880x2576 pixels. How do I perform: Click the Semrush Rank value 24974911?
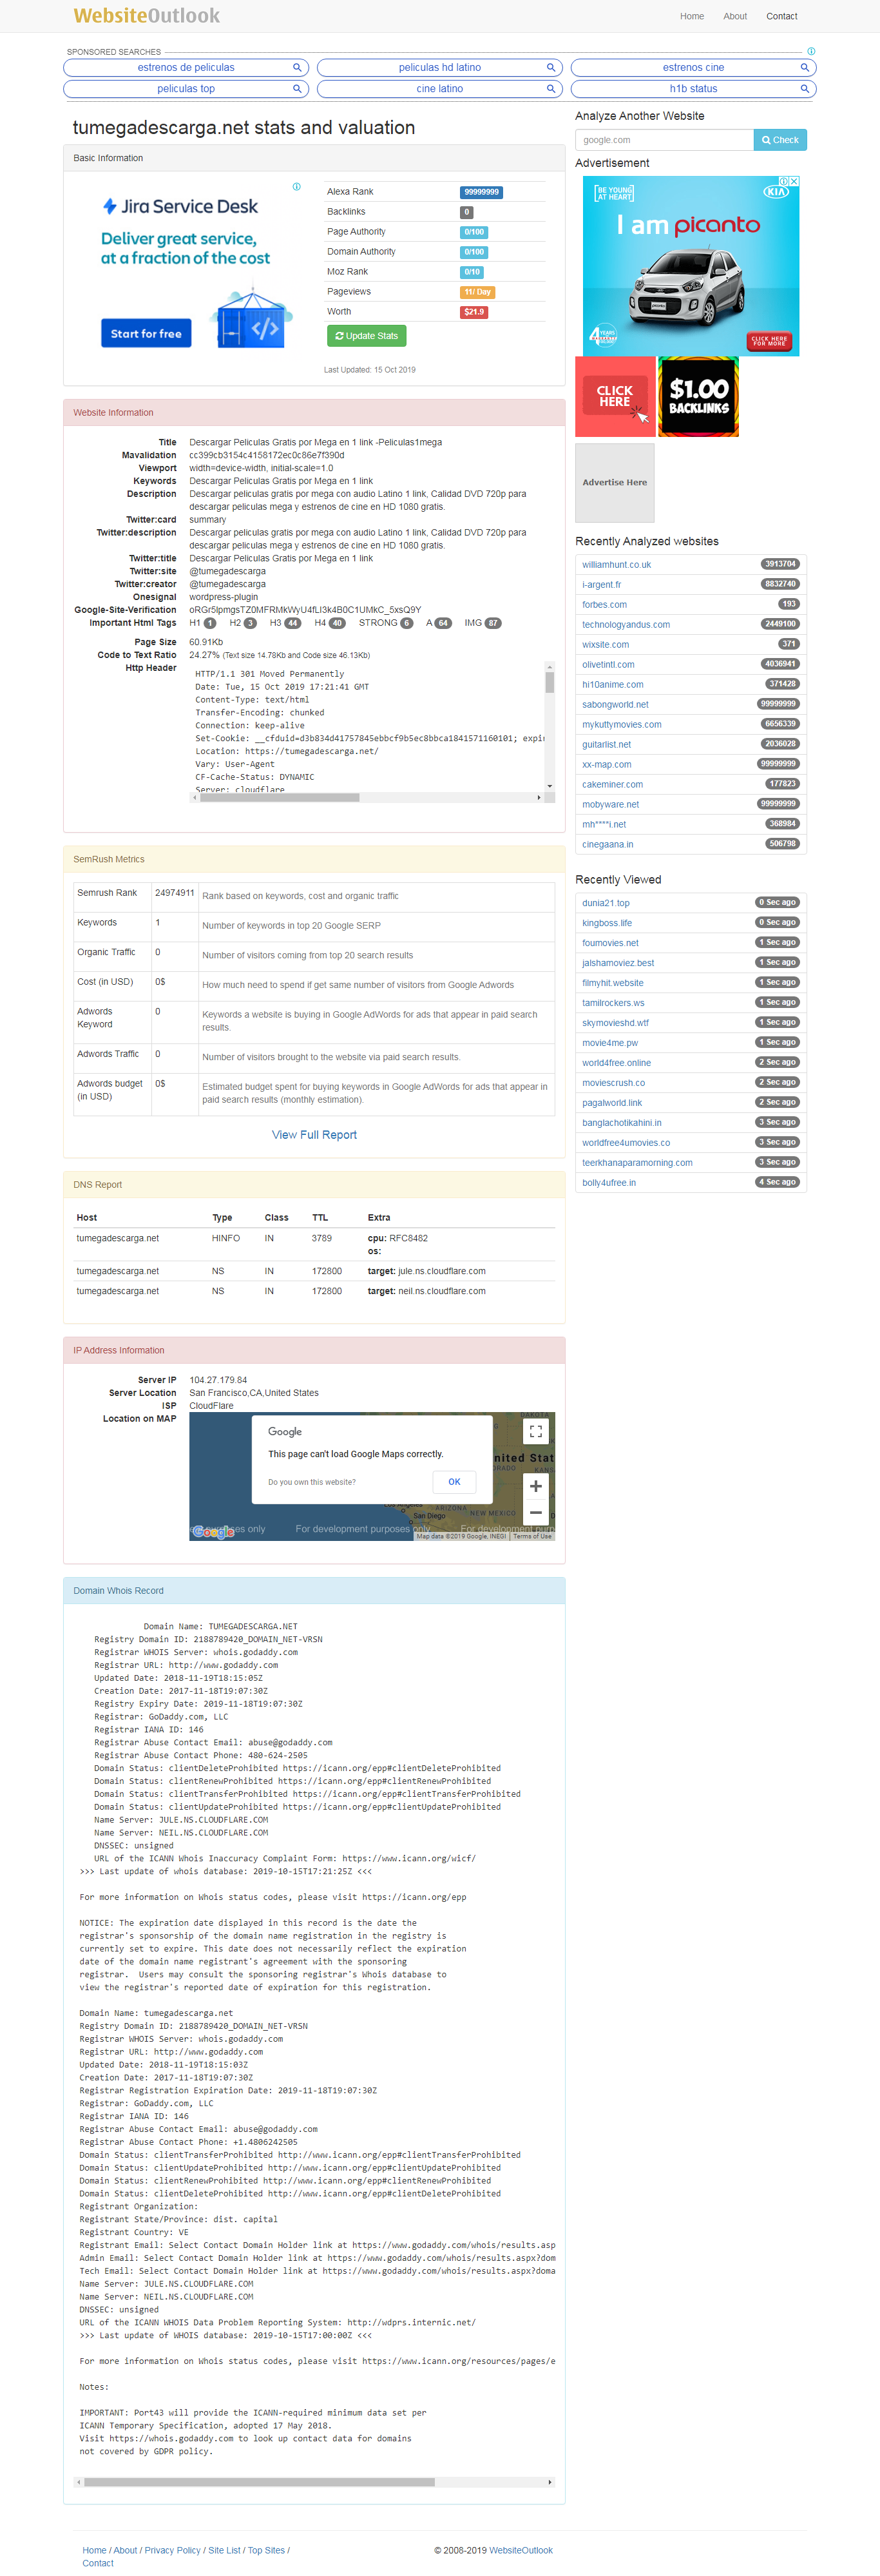[x=174, y=893]
